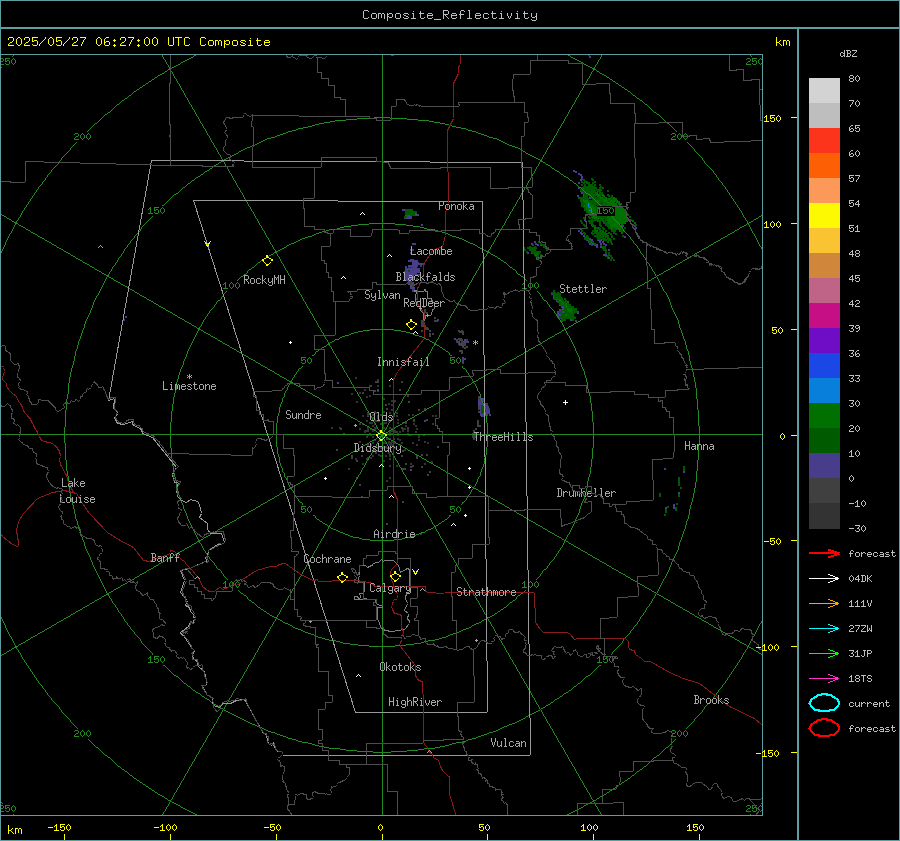Screen dimensions: 900x841
Task: Pick the magenta 42-39 dBZ color swatch
Action: pyautogui.click(x=824, y=316)
